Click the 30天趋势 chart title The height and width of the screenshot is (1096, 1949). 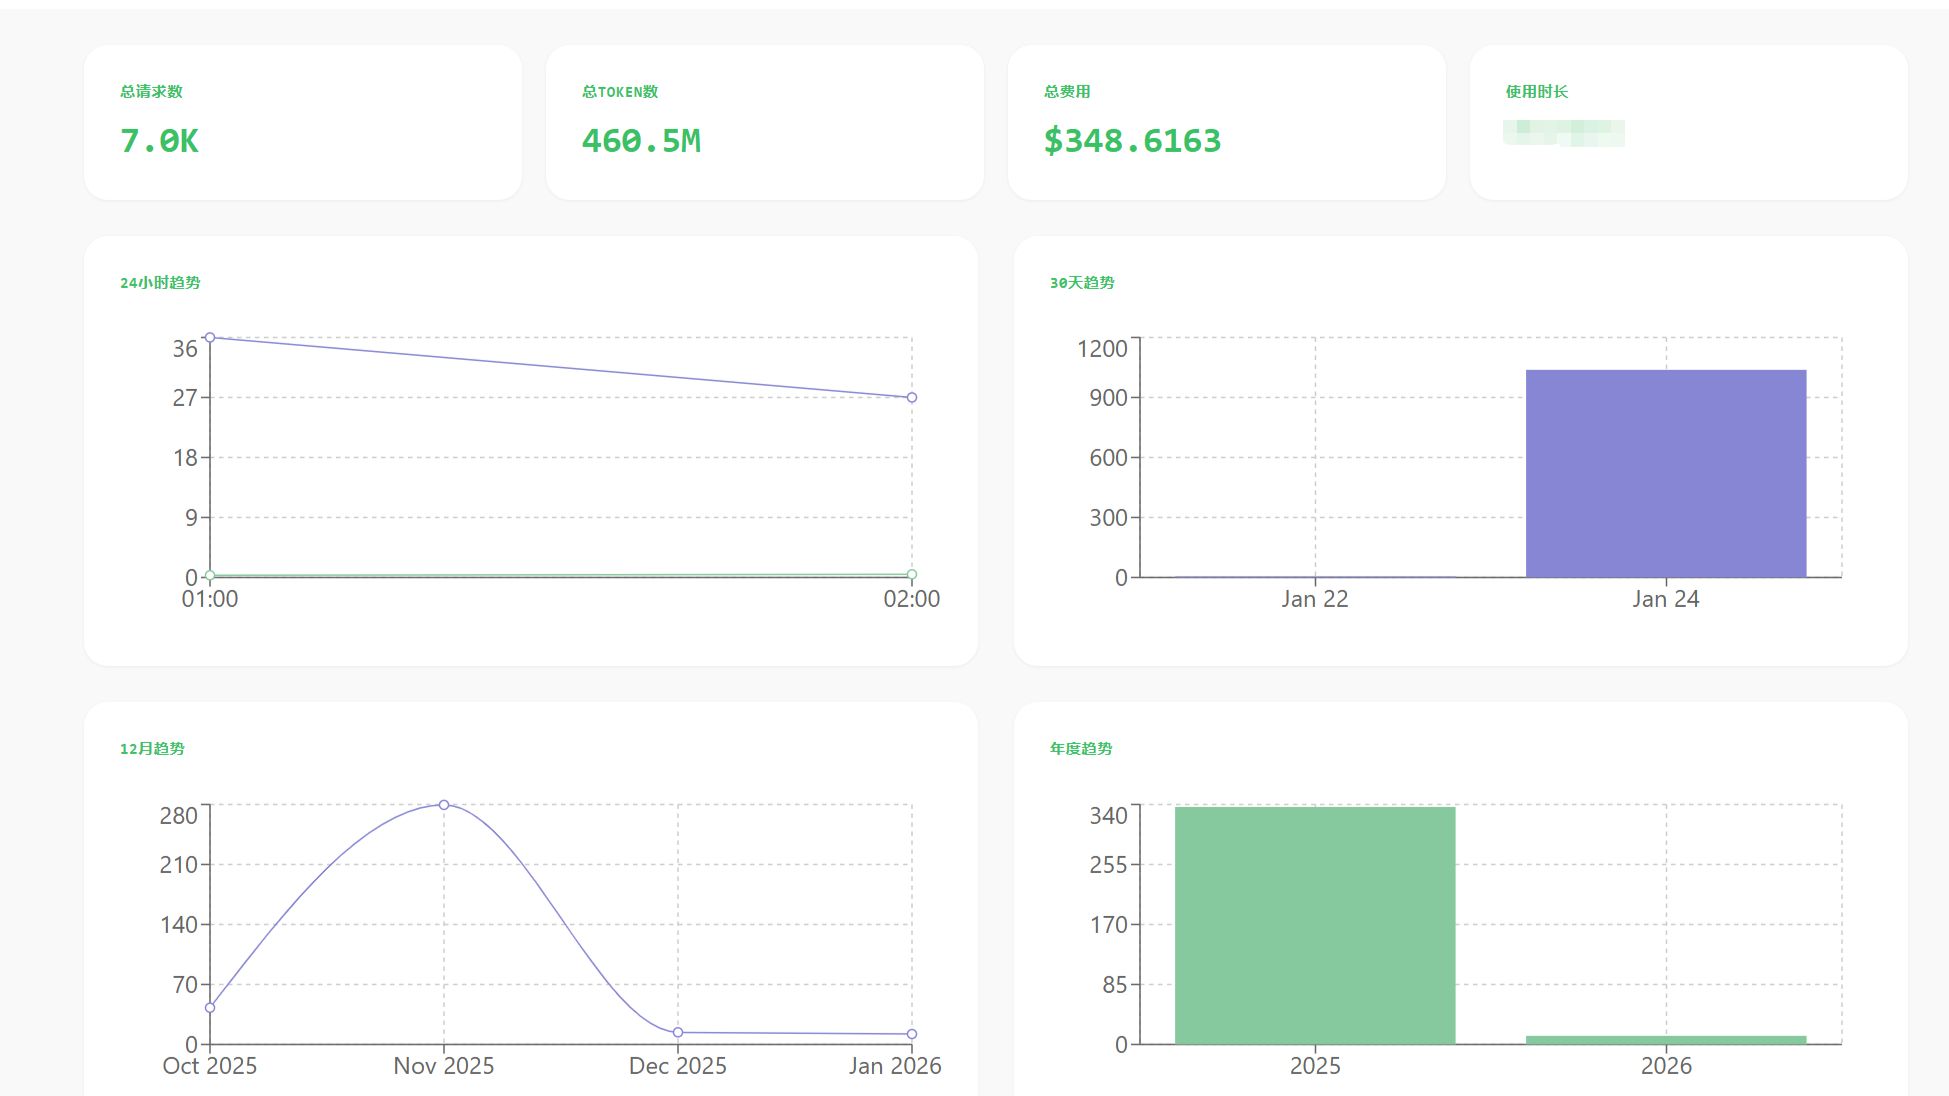pyautogui.click(x=1082, y=283)
